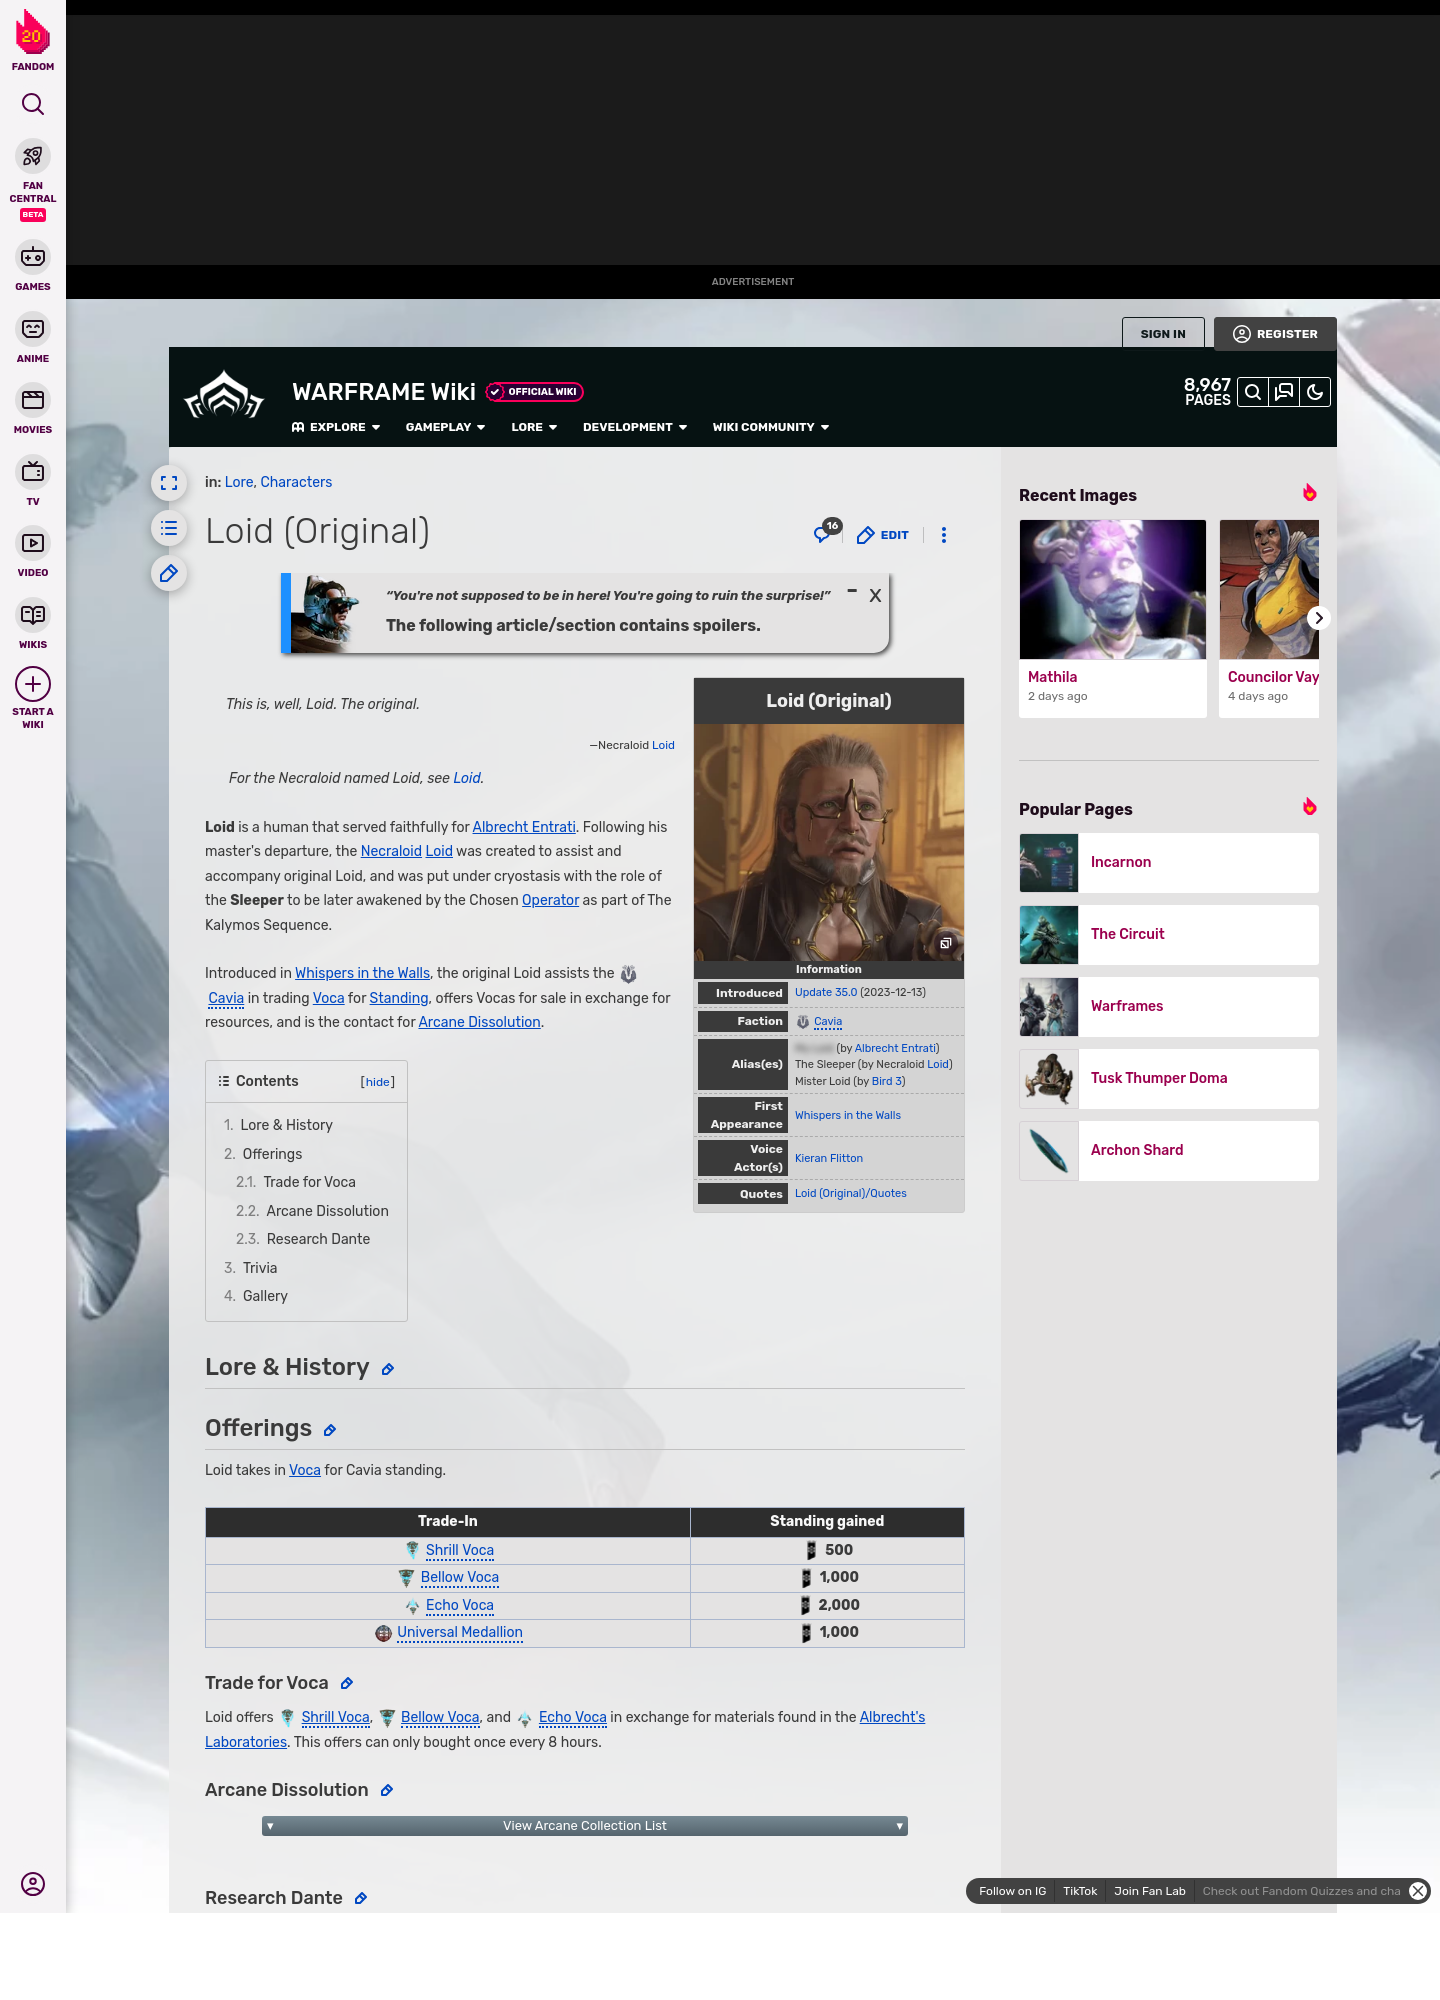The image size is (1440, 2000).
Task: Open the Games controller icon
Action: coord(33,257)
